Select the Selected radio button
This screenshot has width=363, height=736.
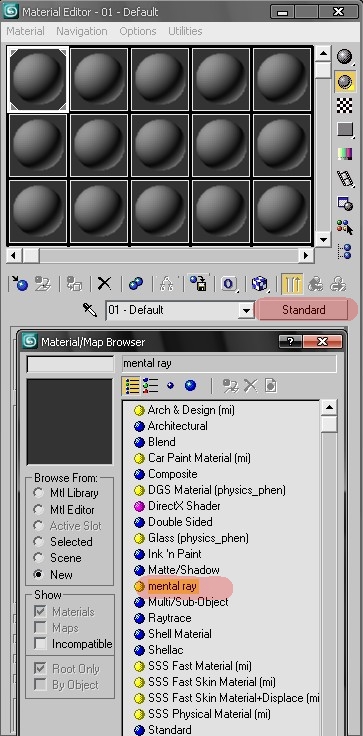click(x=38, y=542)
